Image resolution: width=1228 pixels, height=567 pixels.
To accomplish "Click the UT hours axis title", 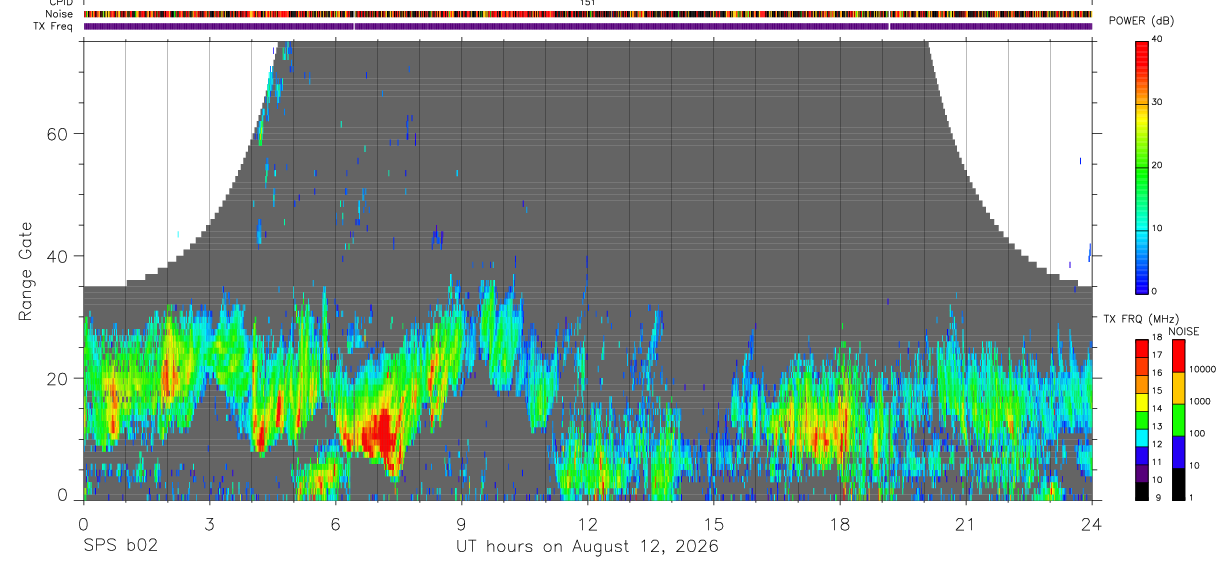I will pos(587,547).
